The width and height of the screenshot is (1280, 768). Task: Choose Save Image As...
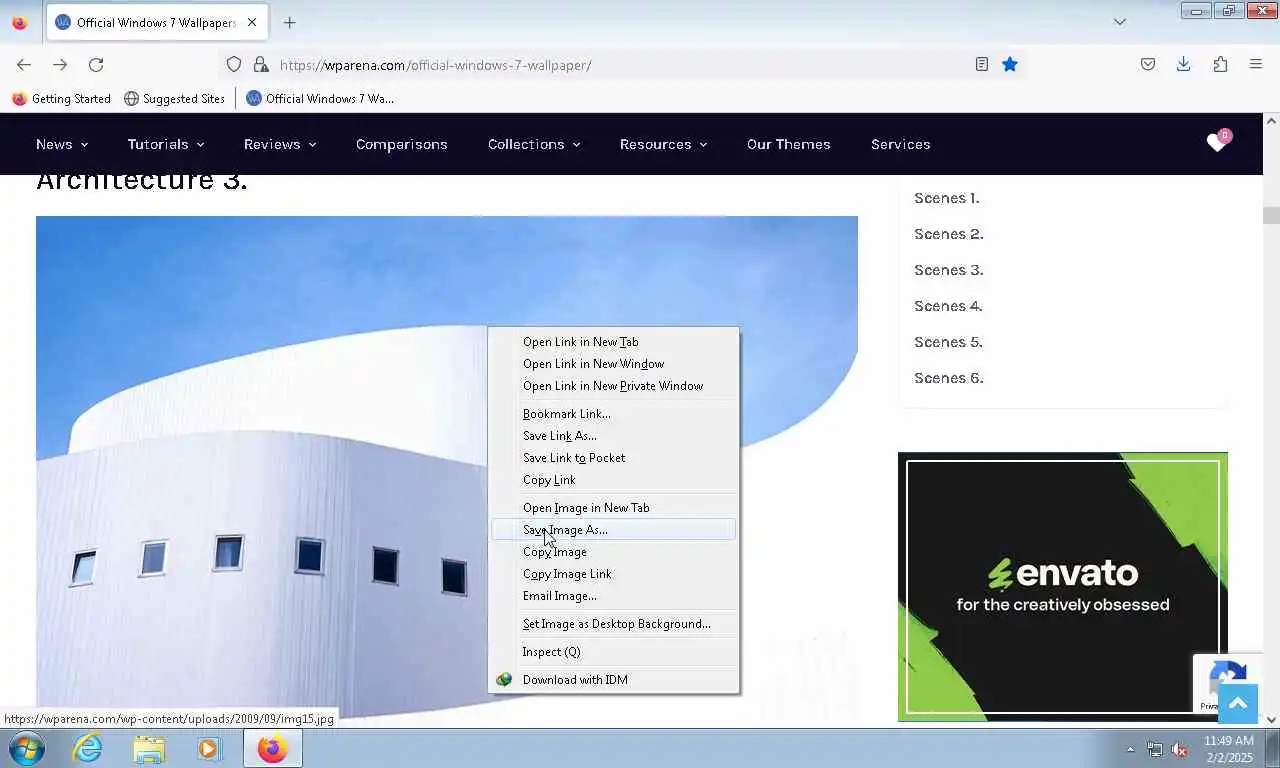pyautogui.click(x=613, y=530)
